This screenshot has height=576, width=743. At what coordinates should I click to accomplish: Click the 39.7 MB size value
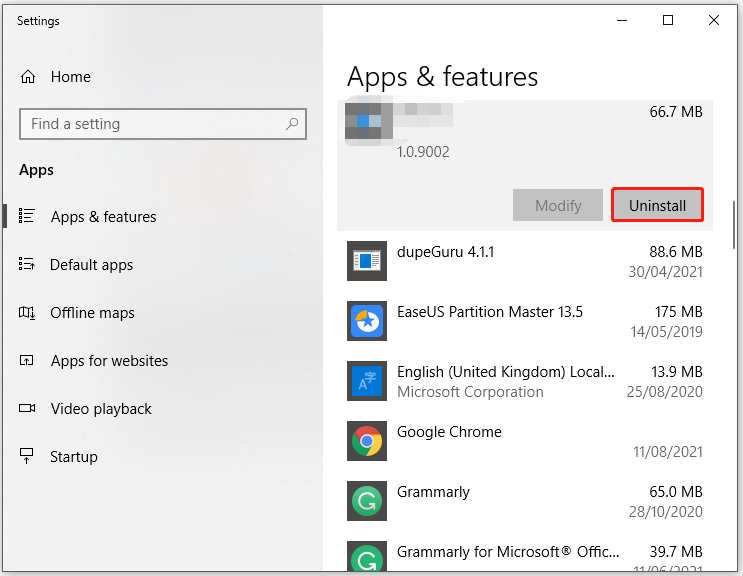(x=676, y=551)
